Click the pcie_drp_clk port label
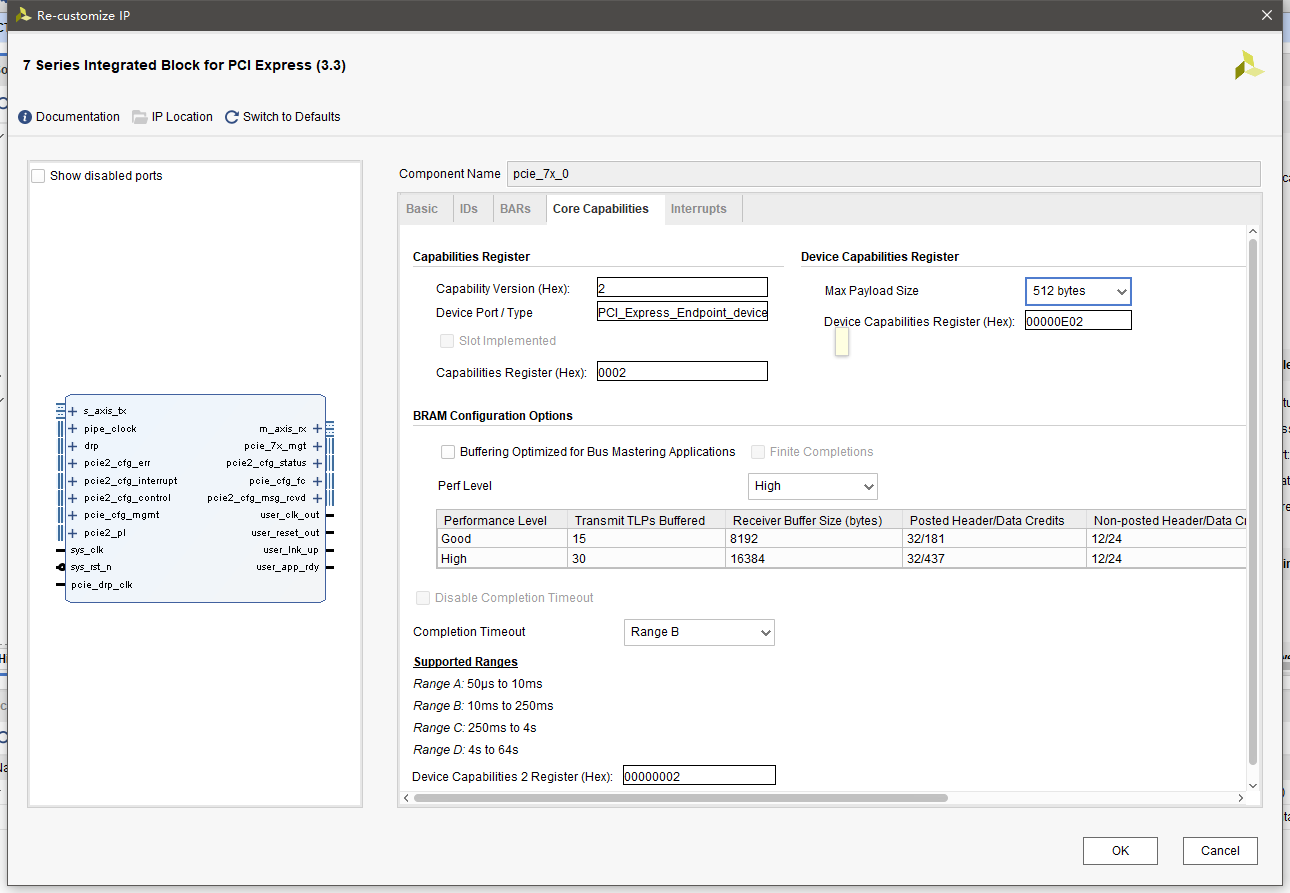Image resolution: width=1290 pixels, height=893 pixels. pos(101,585)
